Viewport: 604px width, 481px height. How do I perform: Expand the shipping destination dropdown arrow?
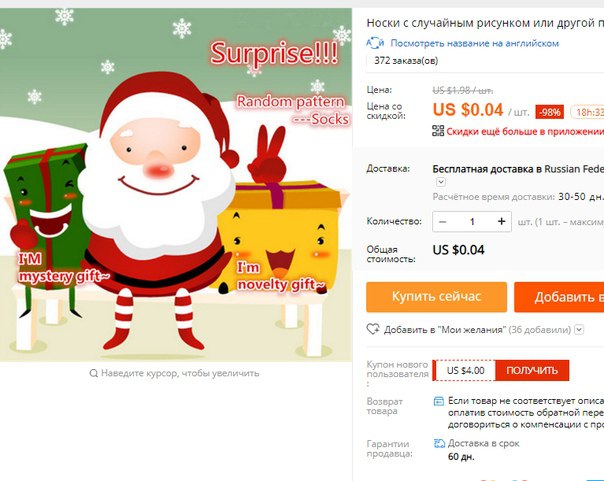[x=441, y=182]
